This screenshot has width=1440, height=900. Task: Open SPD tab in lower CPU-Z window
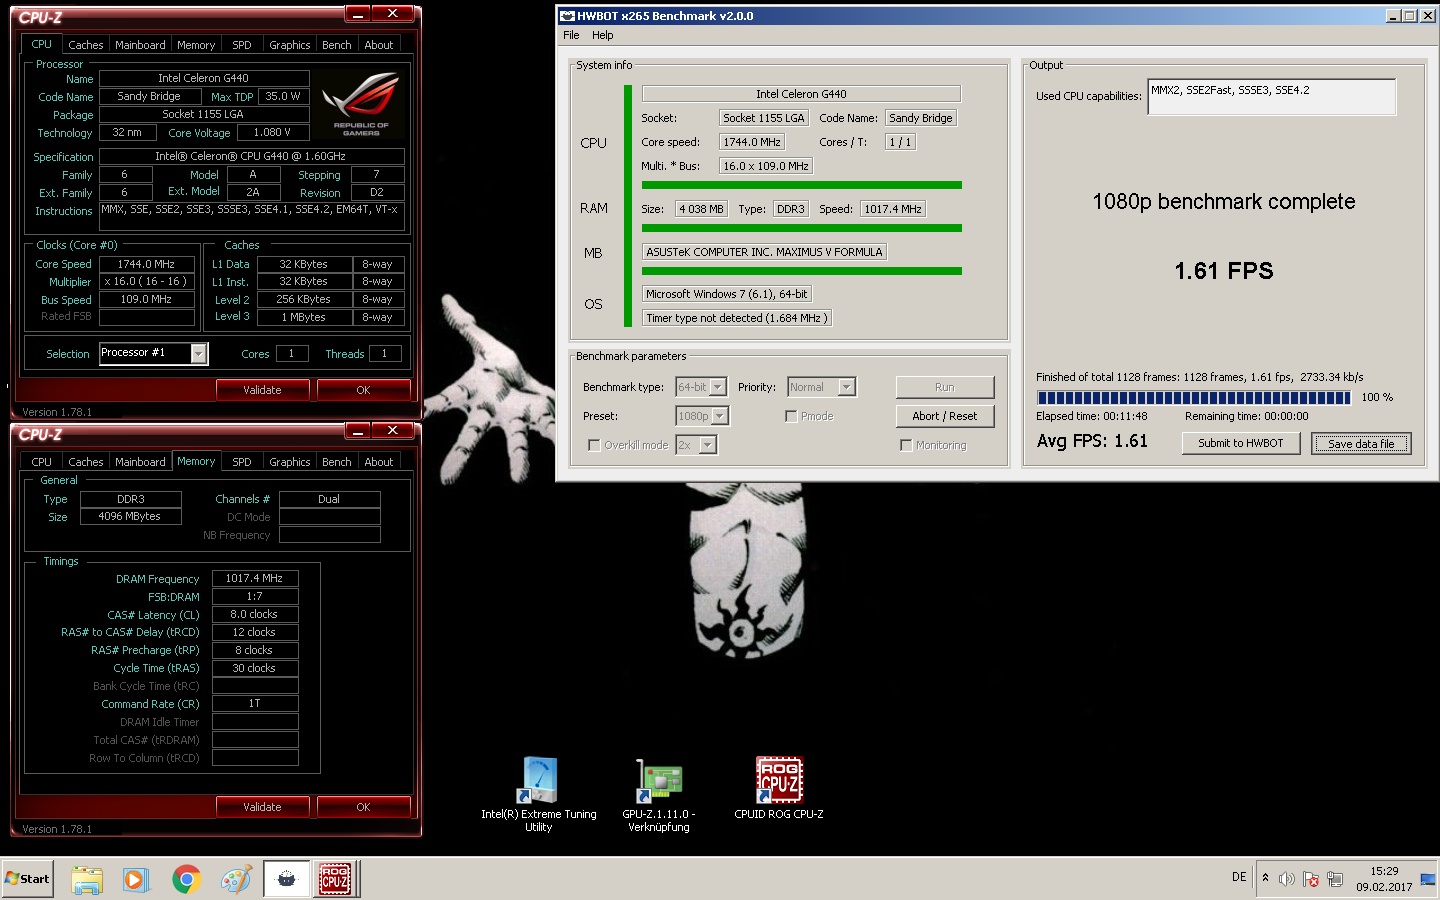[242, 462]
